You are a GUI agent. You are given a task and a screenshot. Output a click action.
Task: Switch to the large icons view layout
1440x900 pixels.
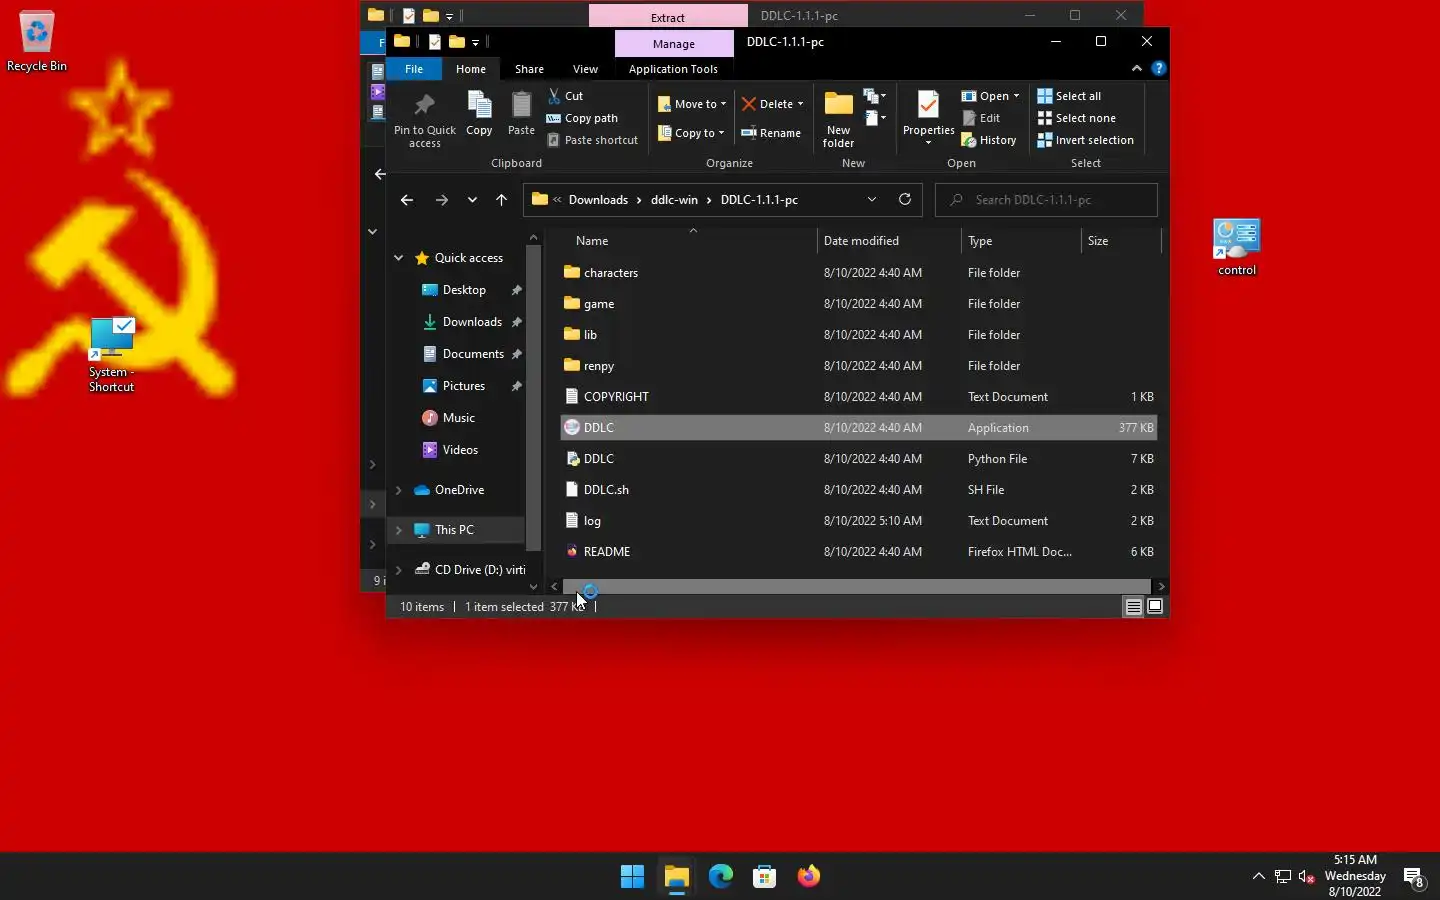1155,607
